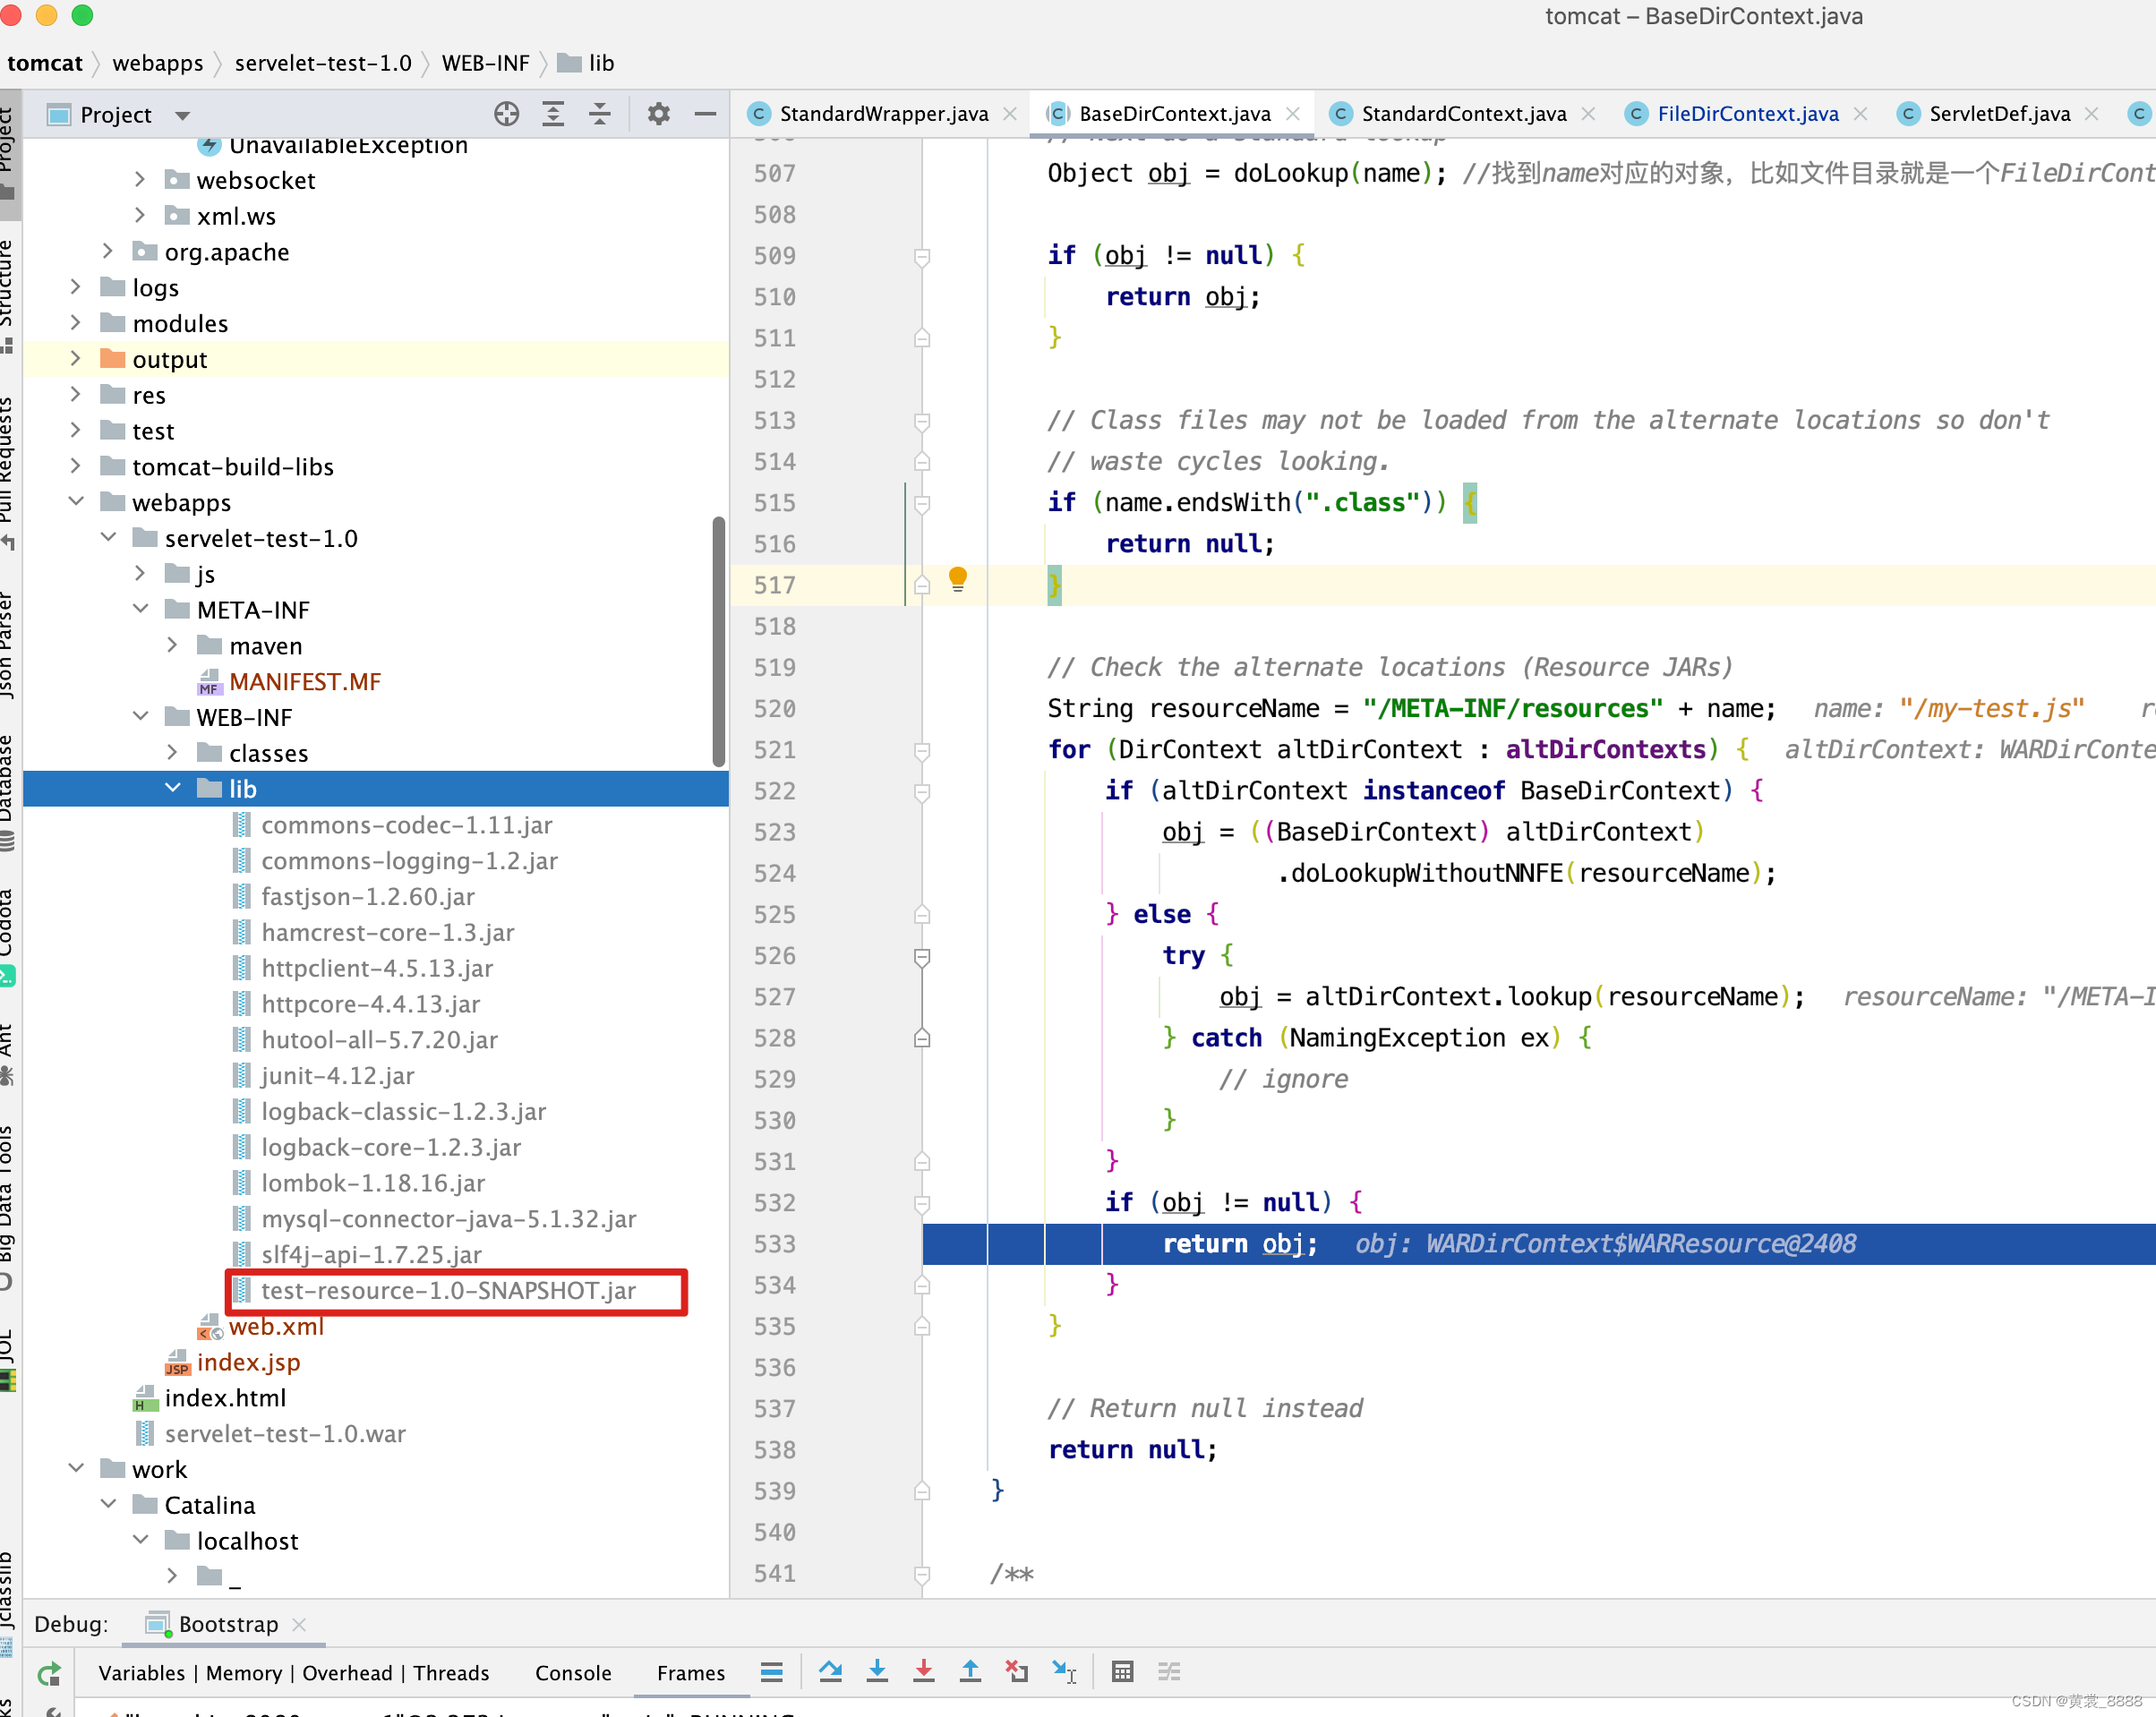Click the Trace Current Stream Chain icon
Screen dimensions: 2156x1717
tap(1169, 1671)
